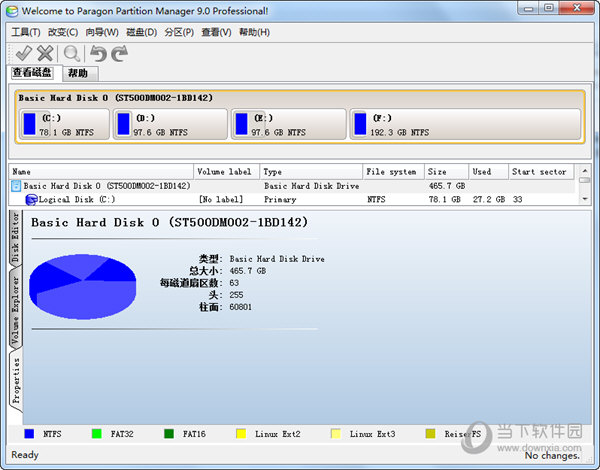The width and height of the screenshot is (600, 470).
Task: Click the partition list scroll down arrow
Action: [585, 199]
